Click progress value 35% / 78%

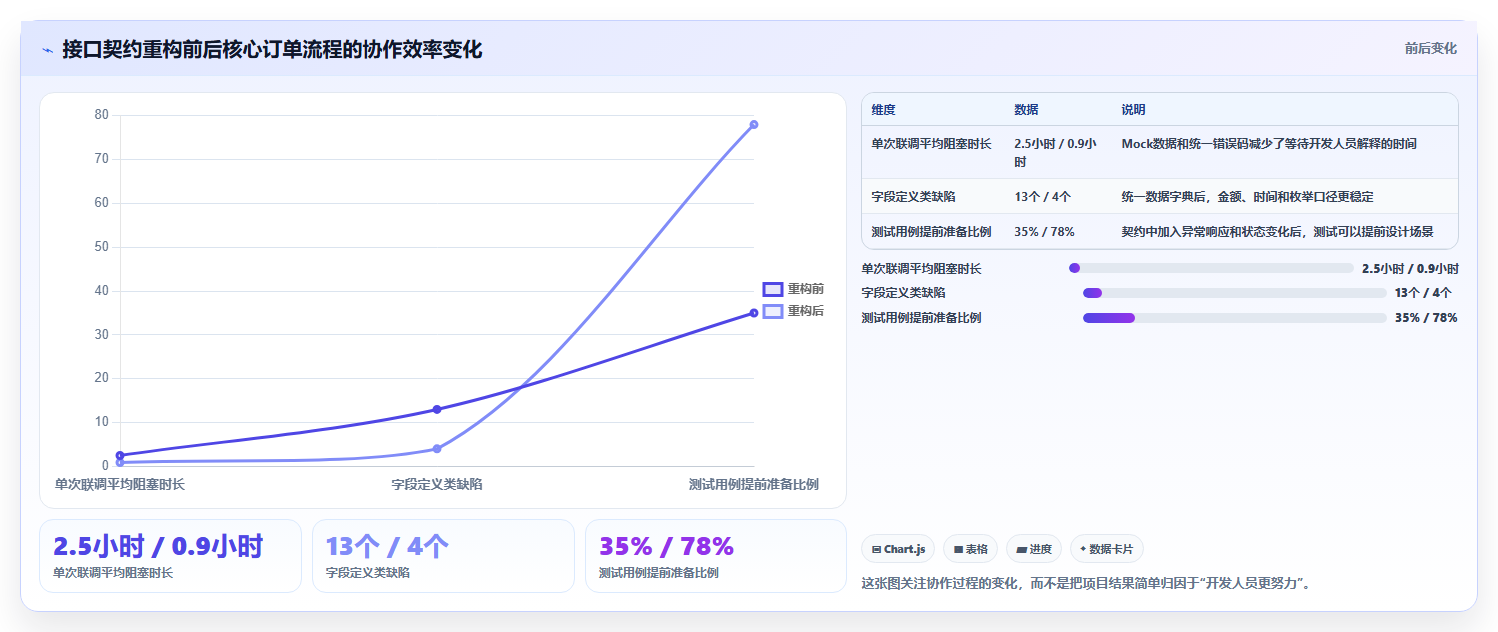(1426, 318)
